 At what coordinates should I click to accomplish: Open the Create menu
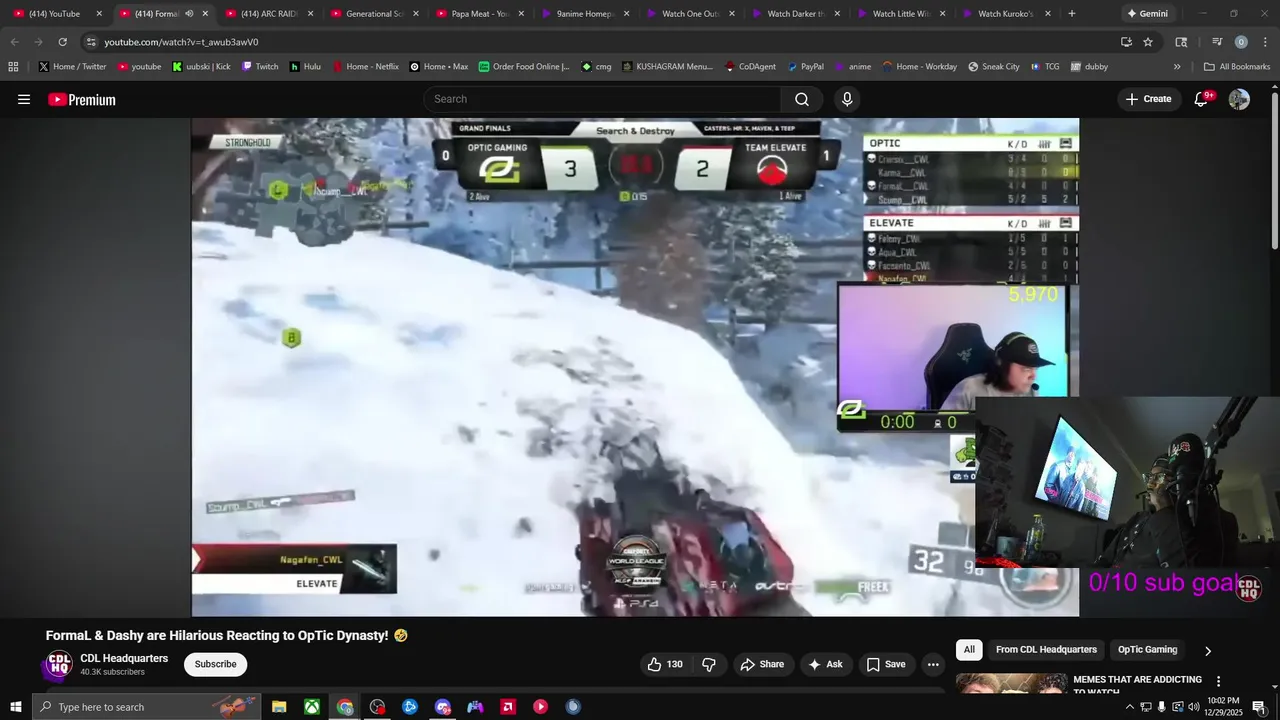pyautogui.click(x=1148, y=99)
